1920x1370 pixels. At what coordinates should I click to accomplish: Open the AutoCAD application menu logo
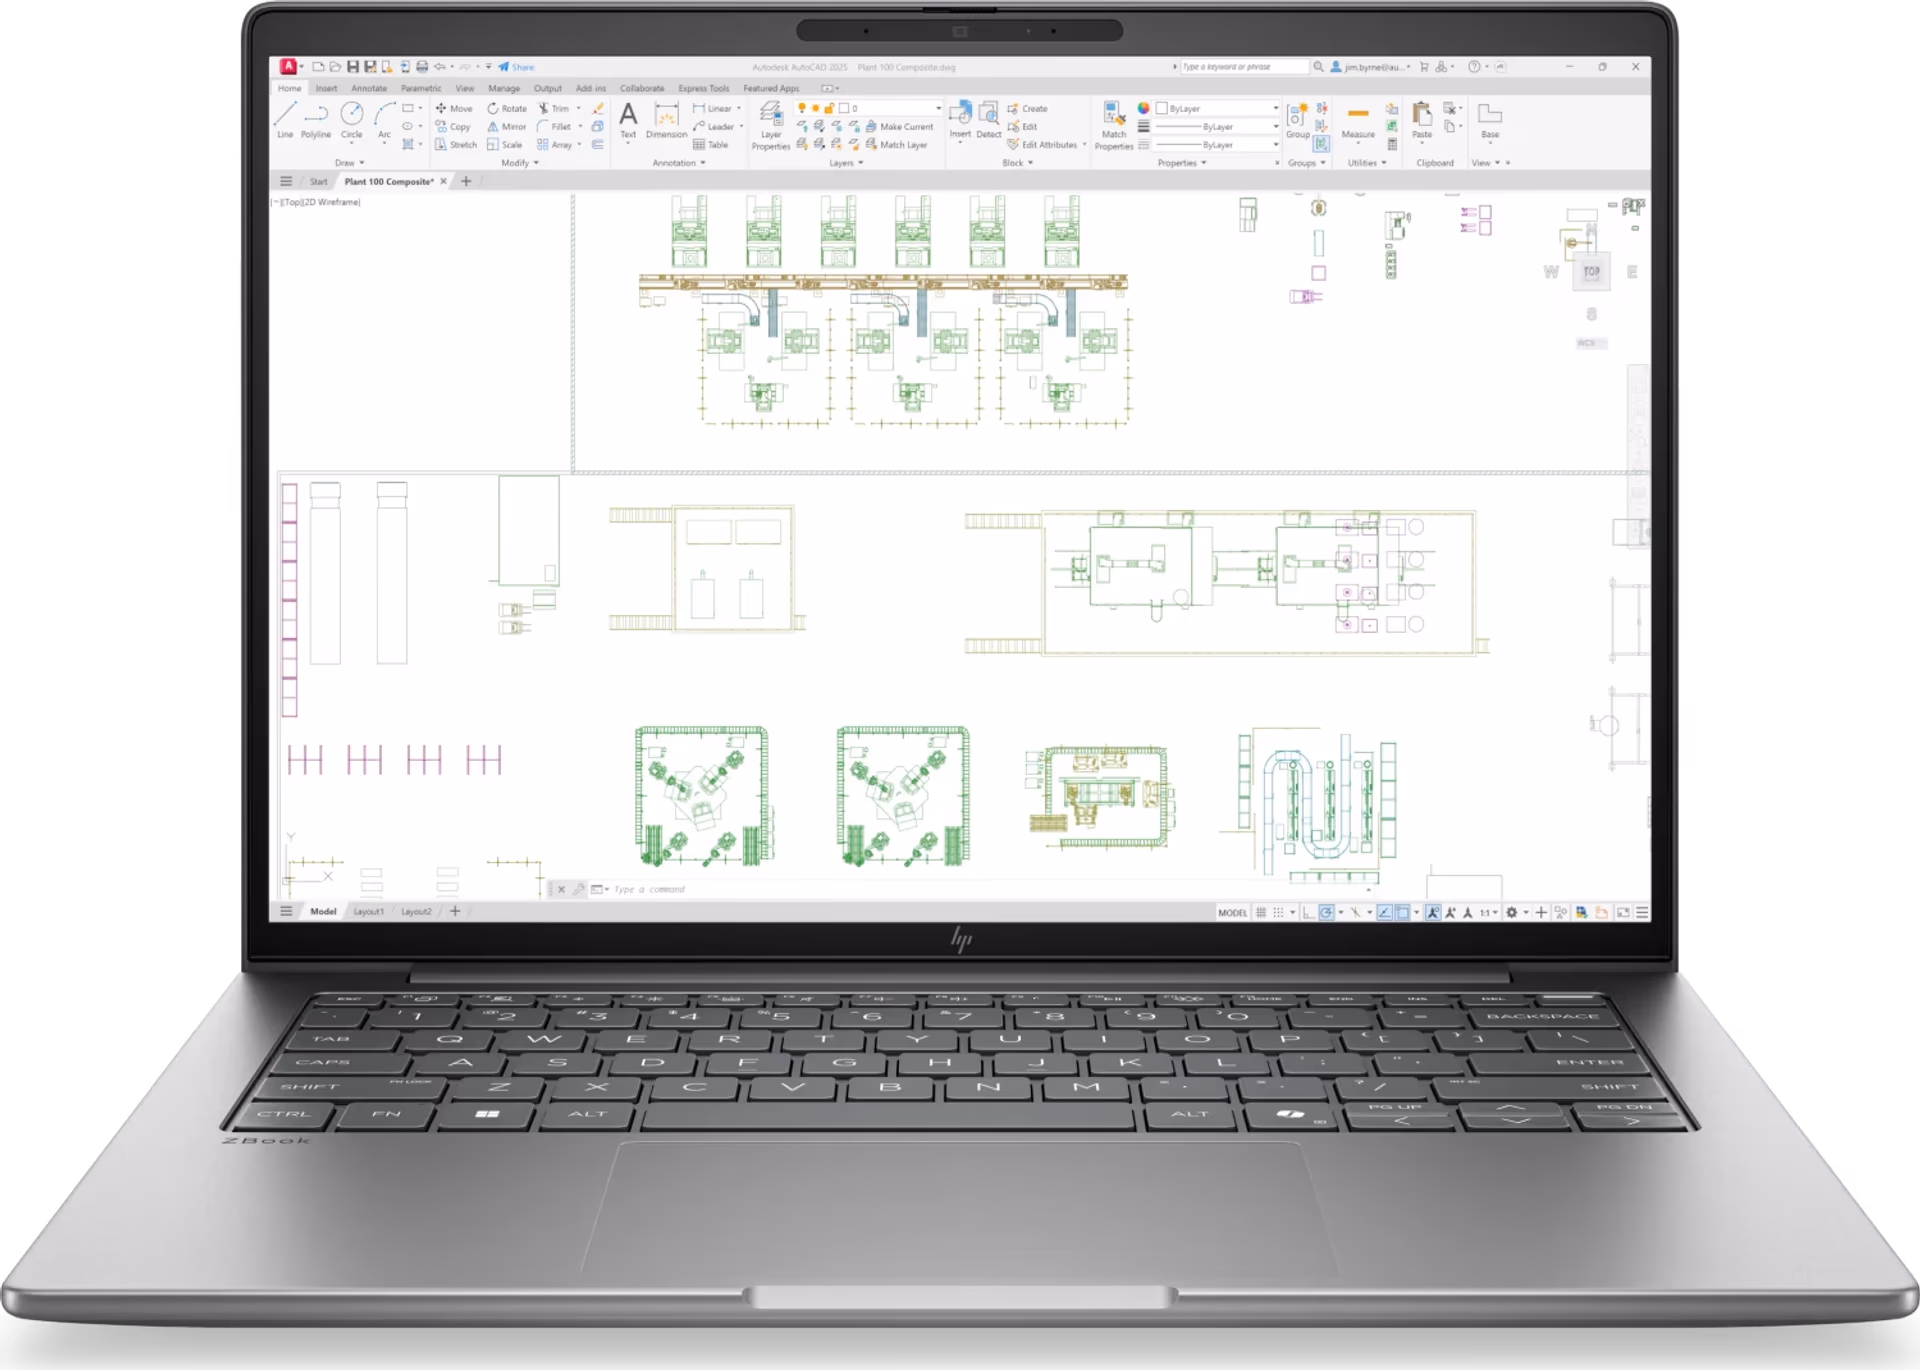[288, 66]
